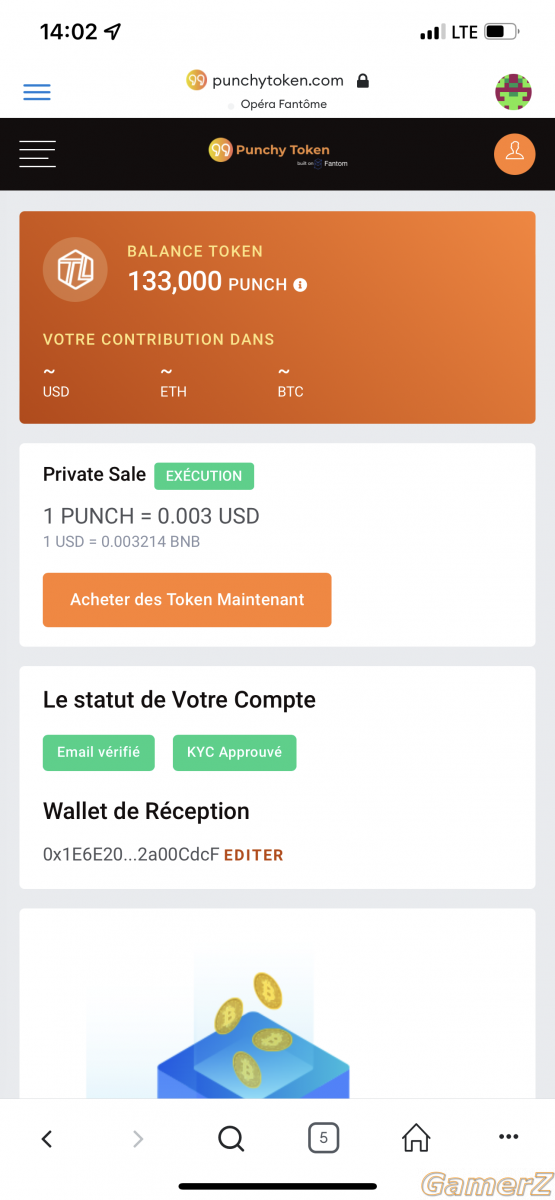Show info next to PUNCH balance
Viewport: 555px width, 1200px height.
point(300,285)
